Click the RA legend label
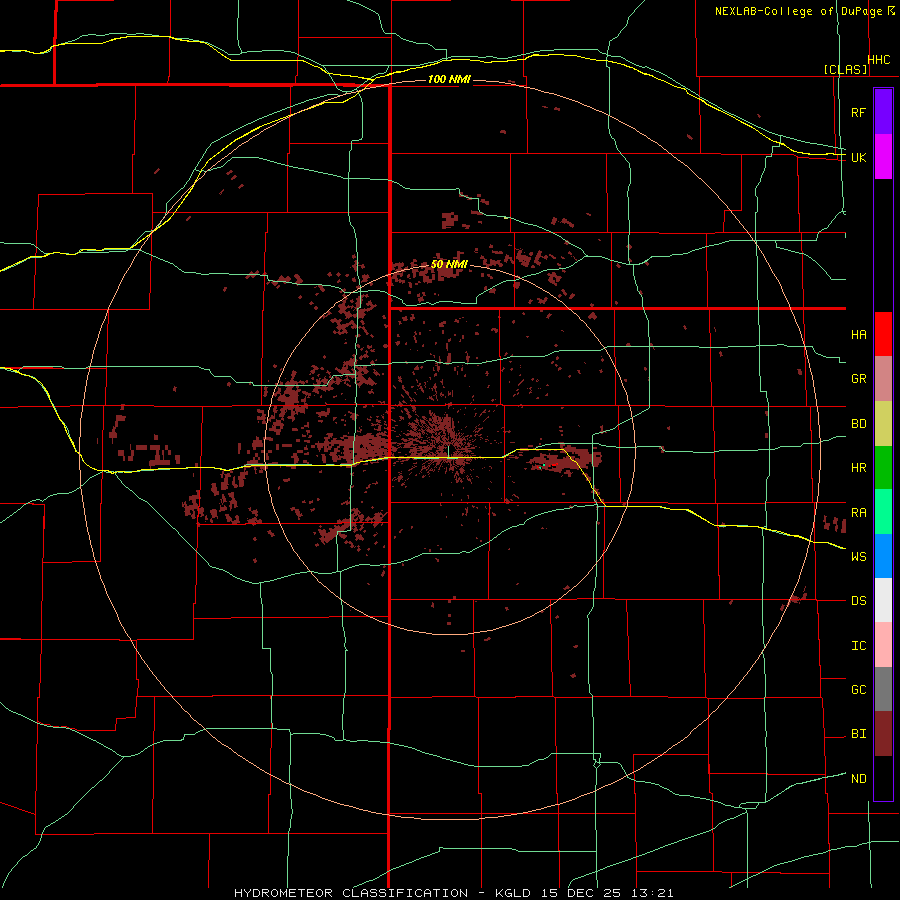This screenshot has height=900, width=900. point(858,513)
